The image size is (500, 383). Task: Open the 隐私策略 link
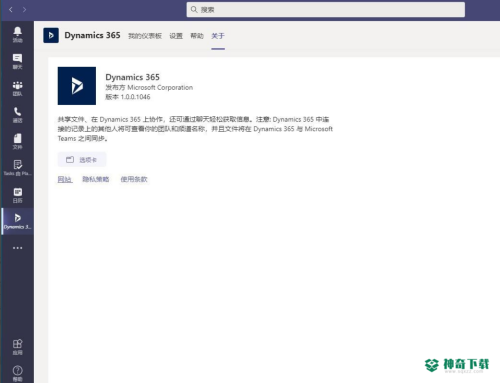(96, 179)
